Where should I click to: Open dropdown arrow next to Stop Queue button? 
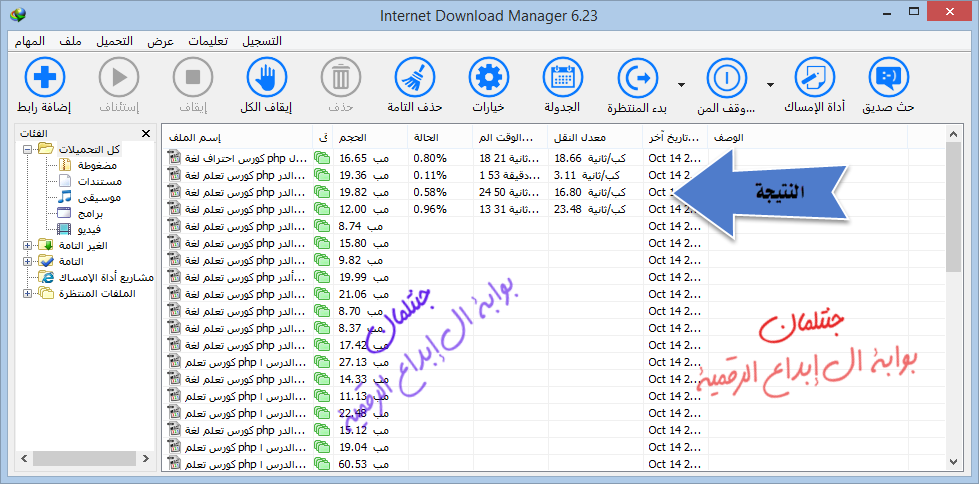(770, 84)
